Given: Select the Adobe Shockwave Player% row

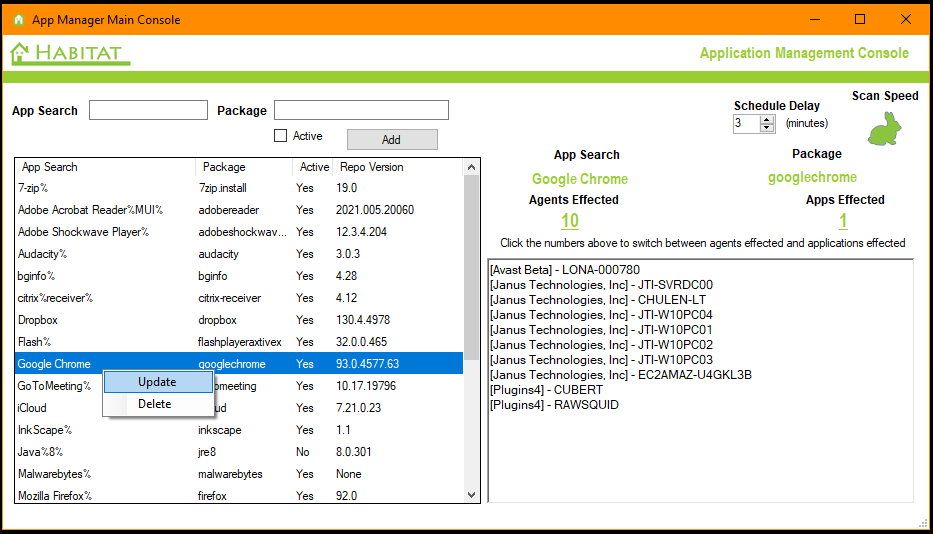Looking at the screenshot, I should pyautogui.click(x=239, y=232).
